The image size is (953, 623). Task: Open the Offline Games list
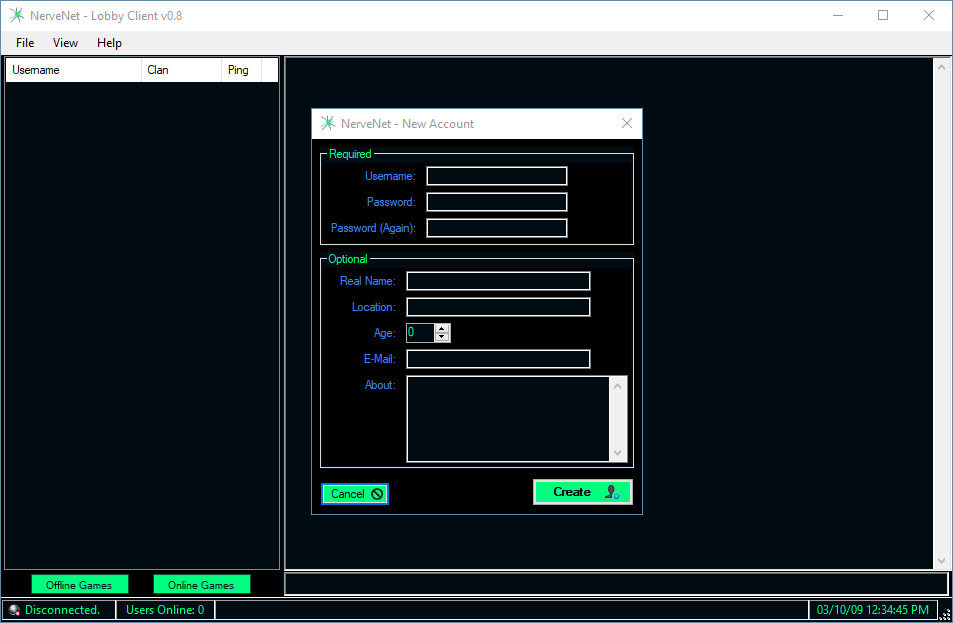point(79,585)
